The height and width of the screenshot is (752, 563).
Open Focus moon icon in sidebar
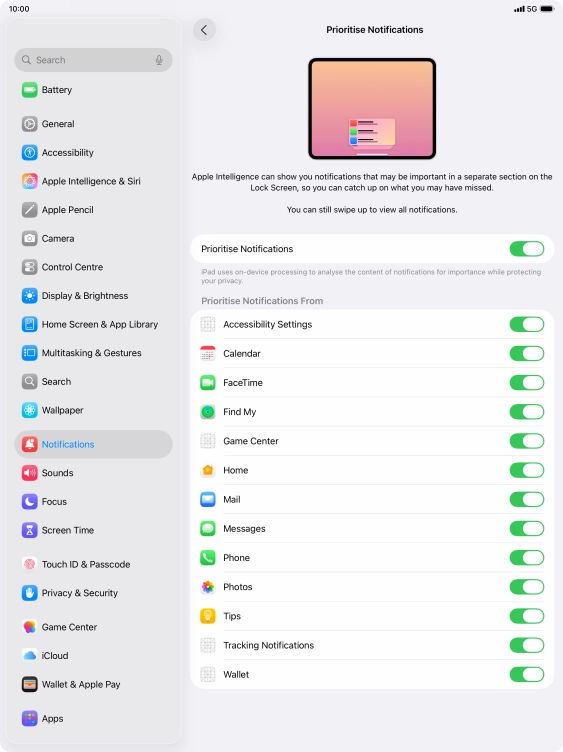(x=30, y=502)
